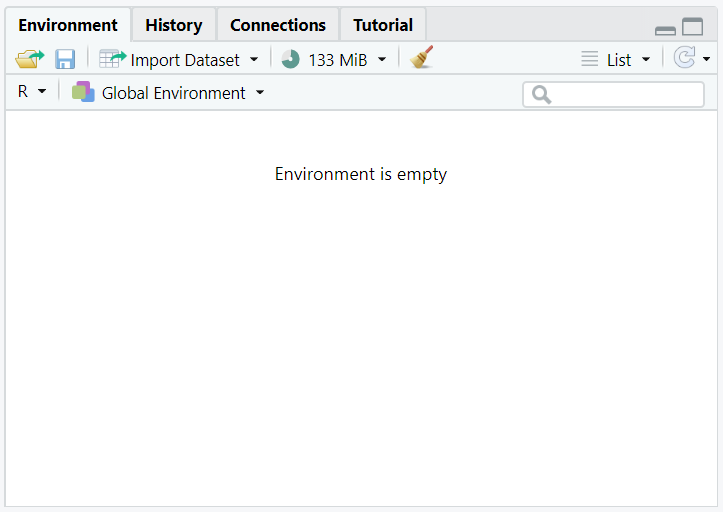Viewport: 723px width, 512px height.
Task: Switch to the Connections tab
Action: [x=278, y=25]
